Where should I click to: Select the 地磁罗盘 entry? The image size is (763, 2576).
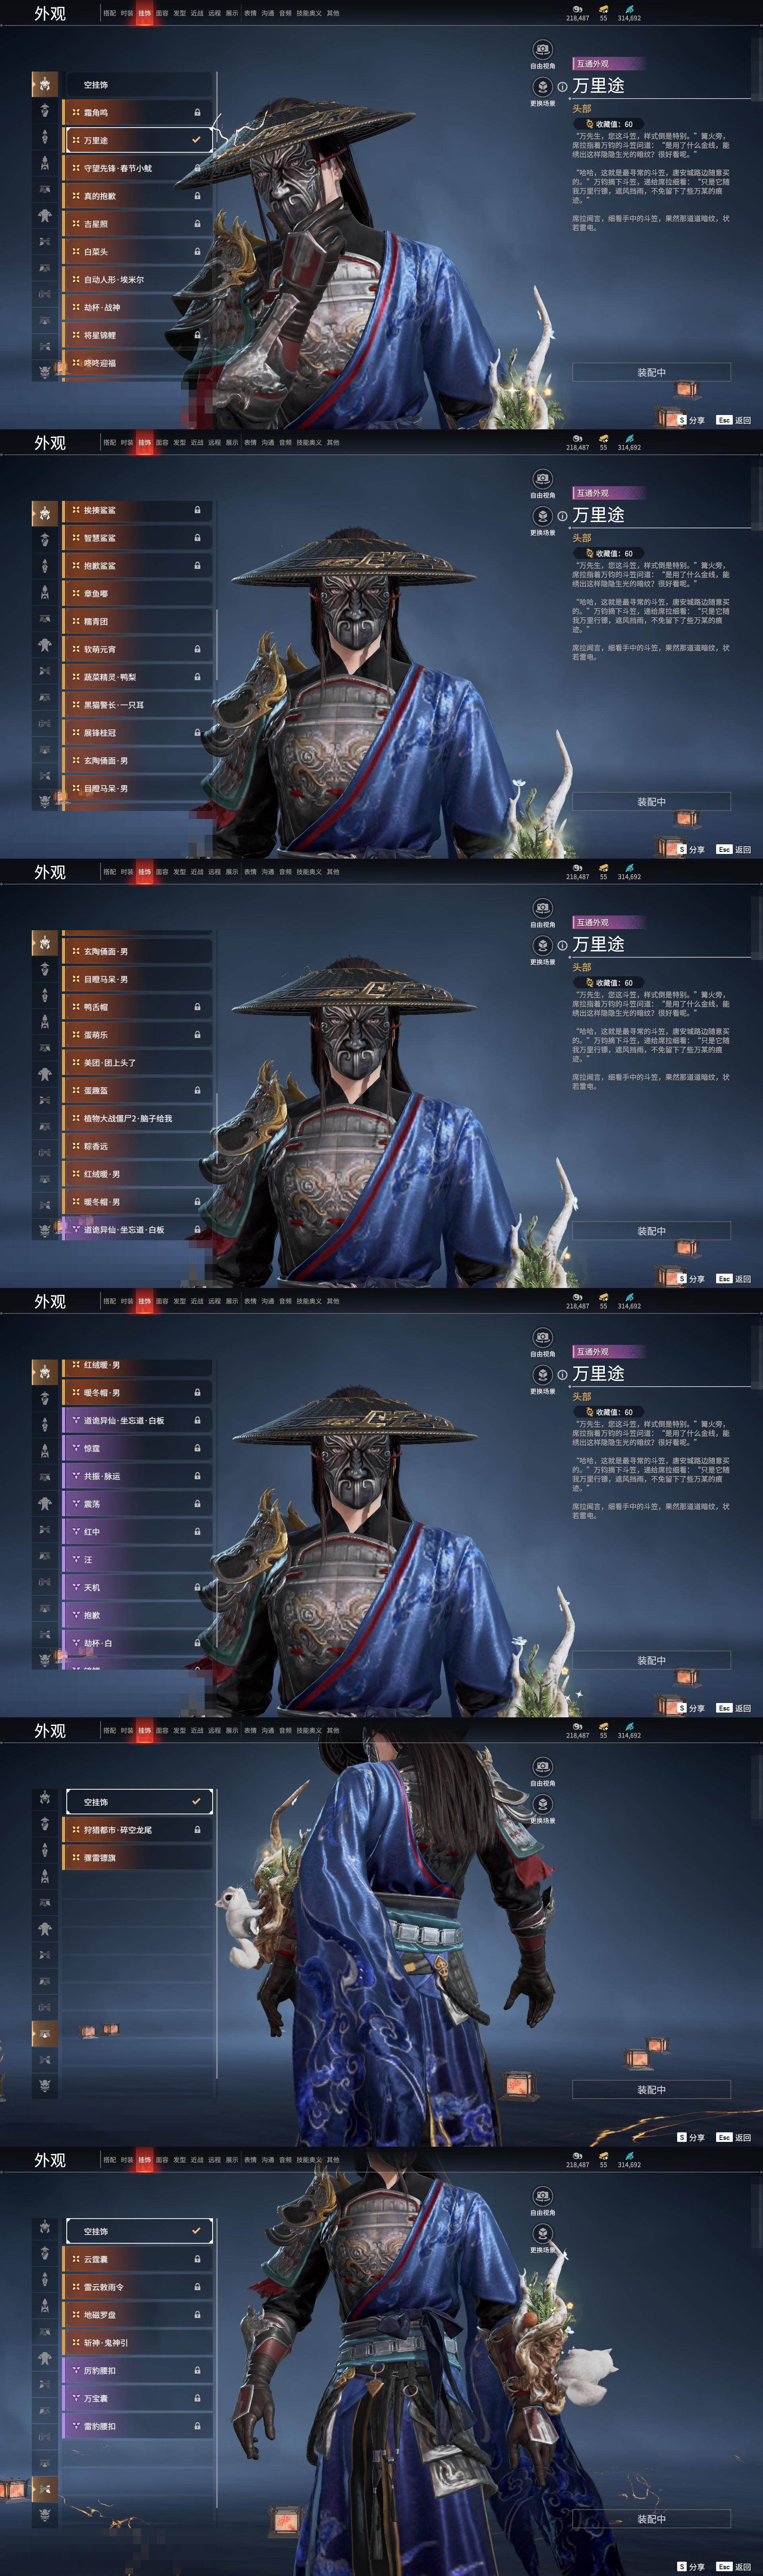138,2315
